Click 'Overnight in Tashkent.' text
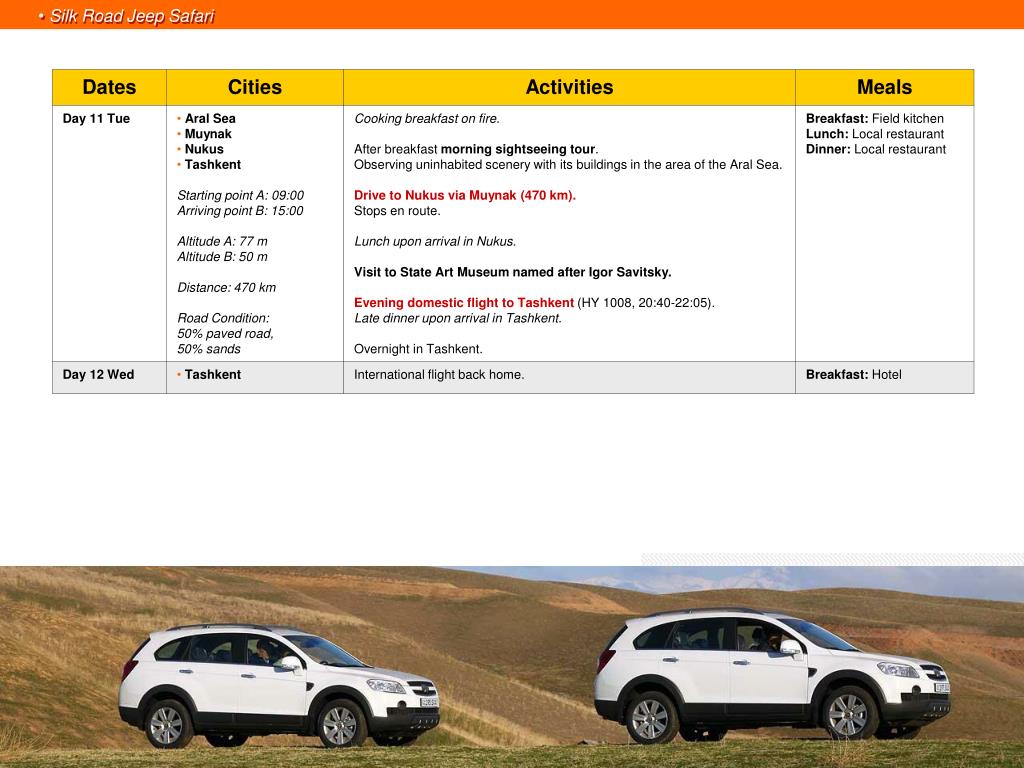 click(418, 349)
